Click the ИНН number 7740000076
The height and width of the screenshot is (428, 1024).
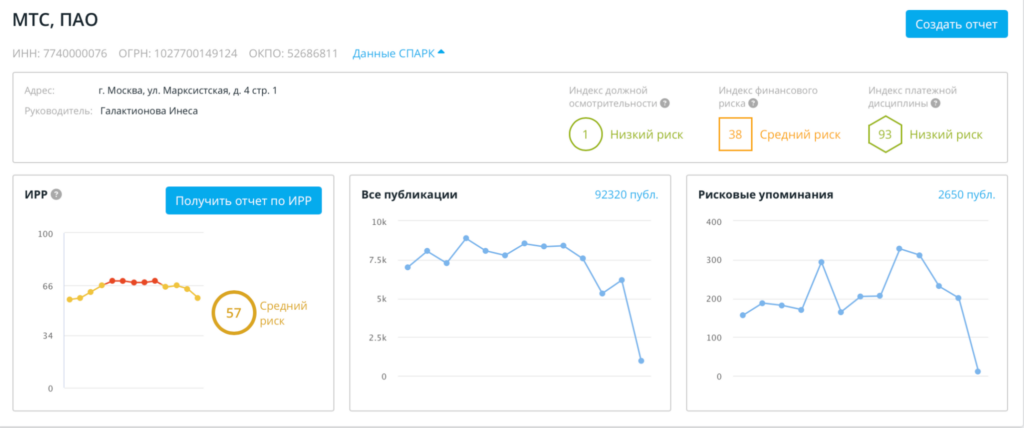pyautogui.click(x=74, y=53)
